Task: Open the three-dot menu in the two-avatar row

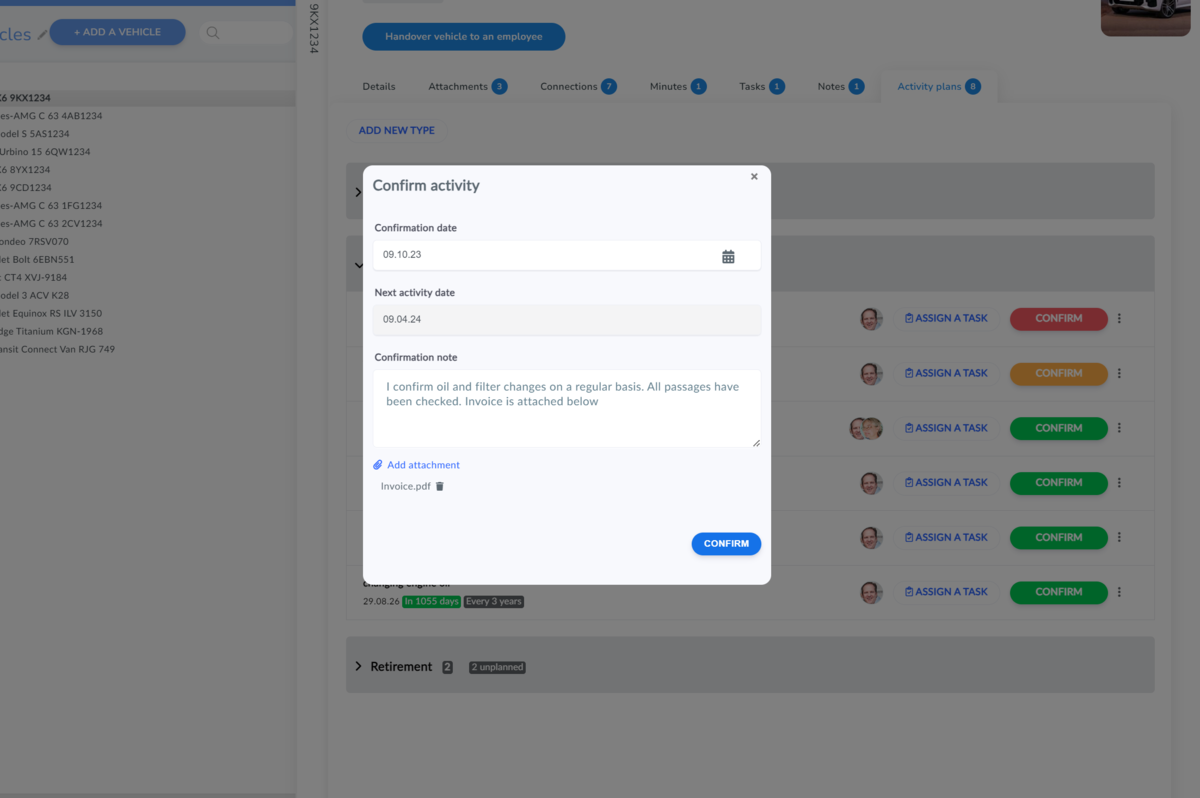Action: pos(1119,428)
